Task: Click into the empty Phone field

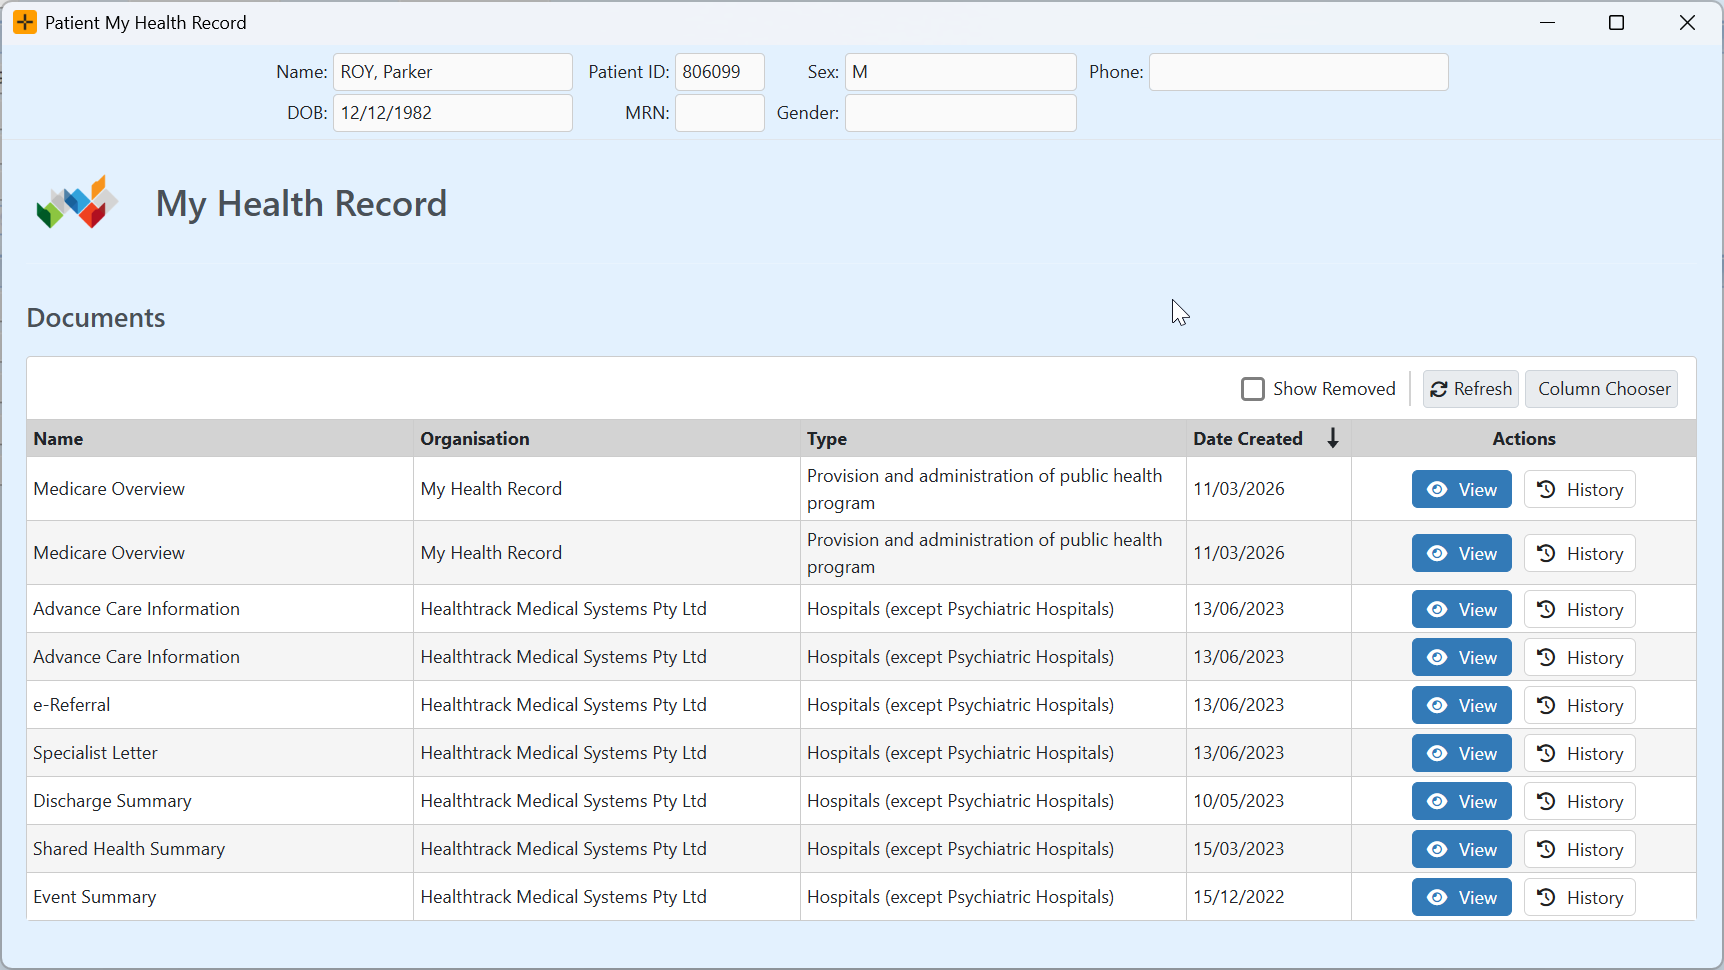Action: (1299, 72)
